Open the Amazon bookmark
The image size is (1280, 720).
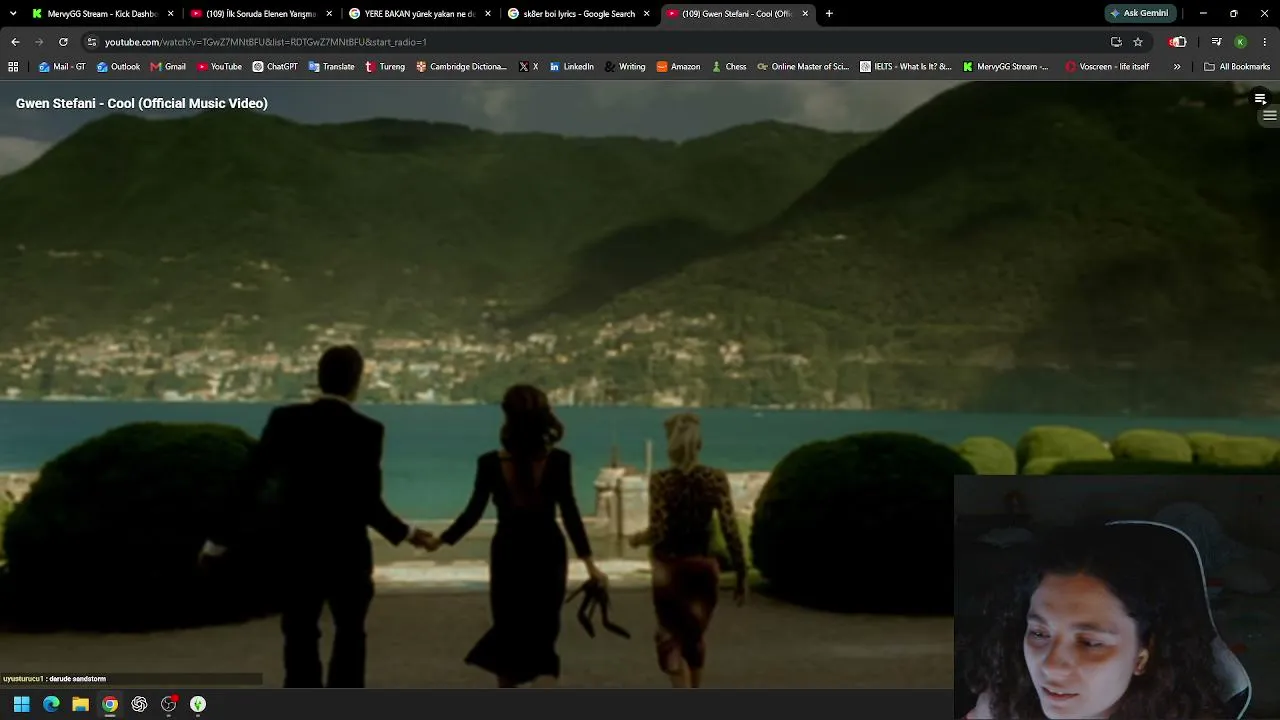679,67
